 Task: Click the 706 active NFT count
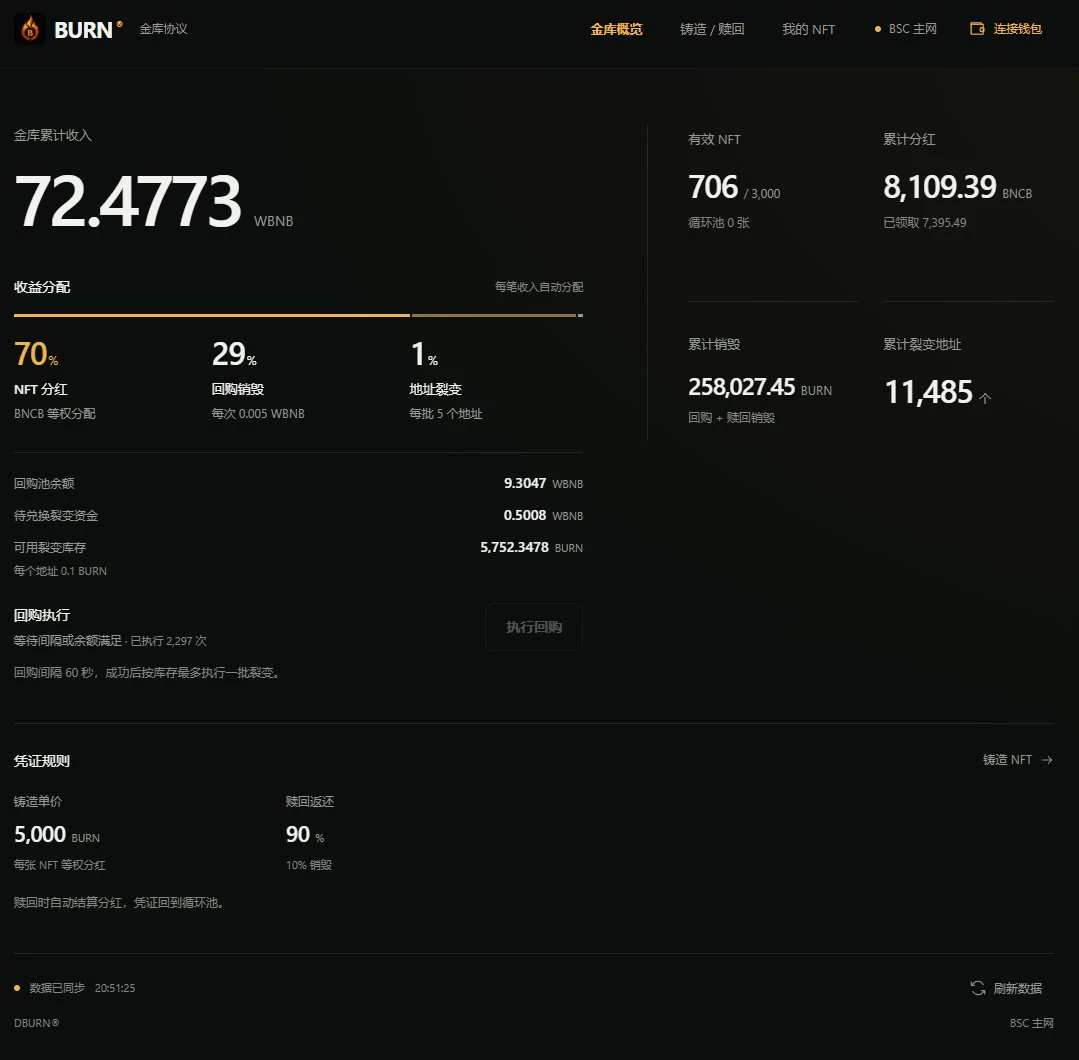click(713, 187)
